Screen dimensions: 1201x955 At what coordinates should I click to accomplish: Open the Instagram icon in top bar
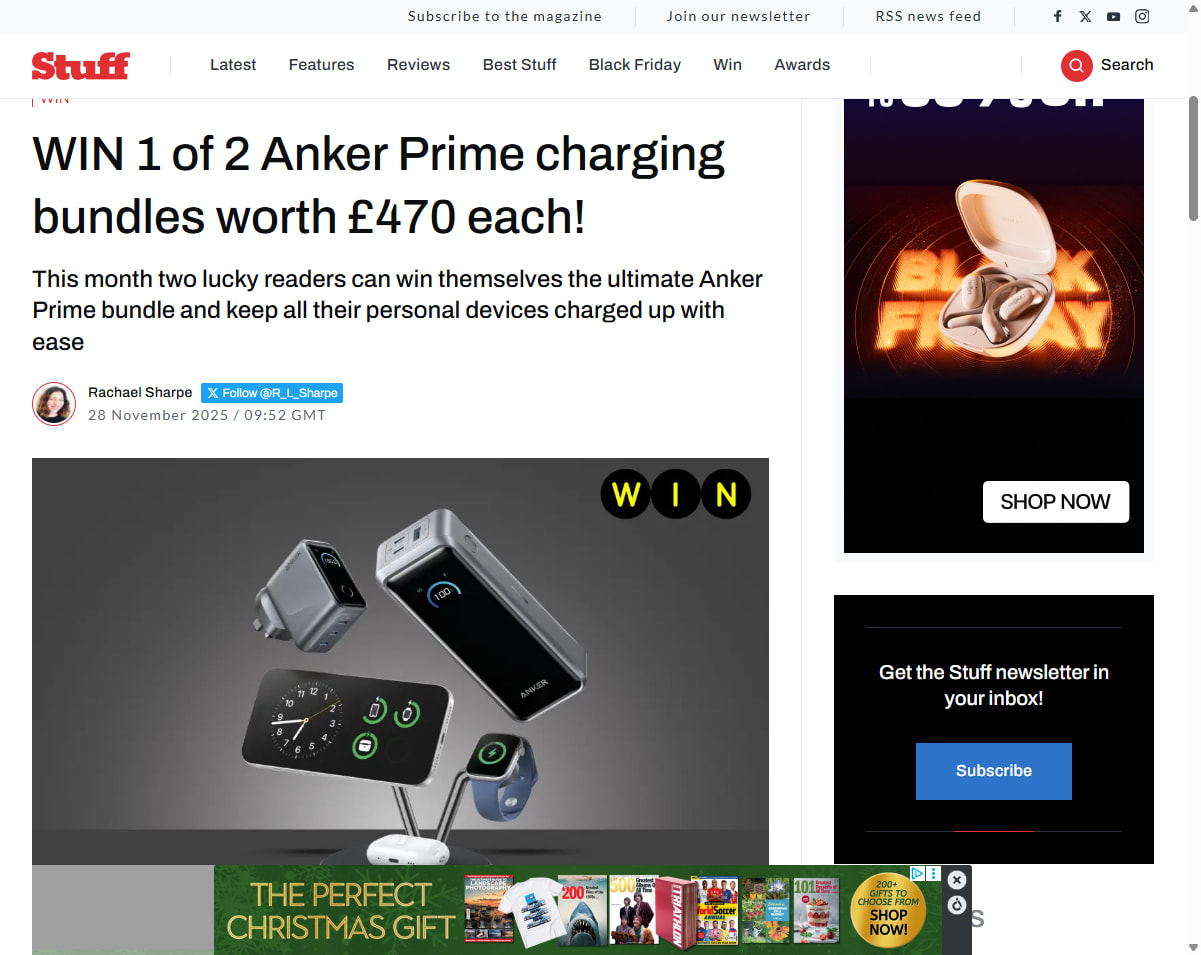point(1142,16)
